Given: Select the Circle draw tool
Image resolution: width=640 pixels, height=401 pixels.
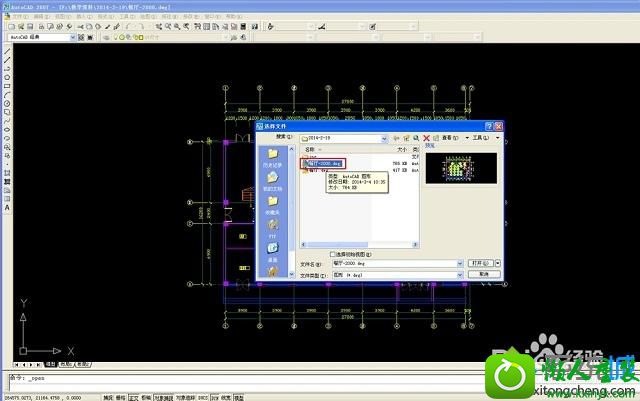Looking at the screenshot, I should point(7,104).
